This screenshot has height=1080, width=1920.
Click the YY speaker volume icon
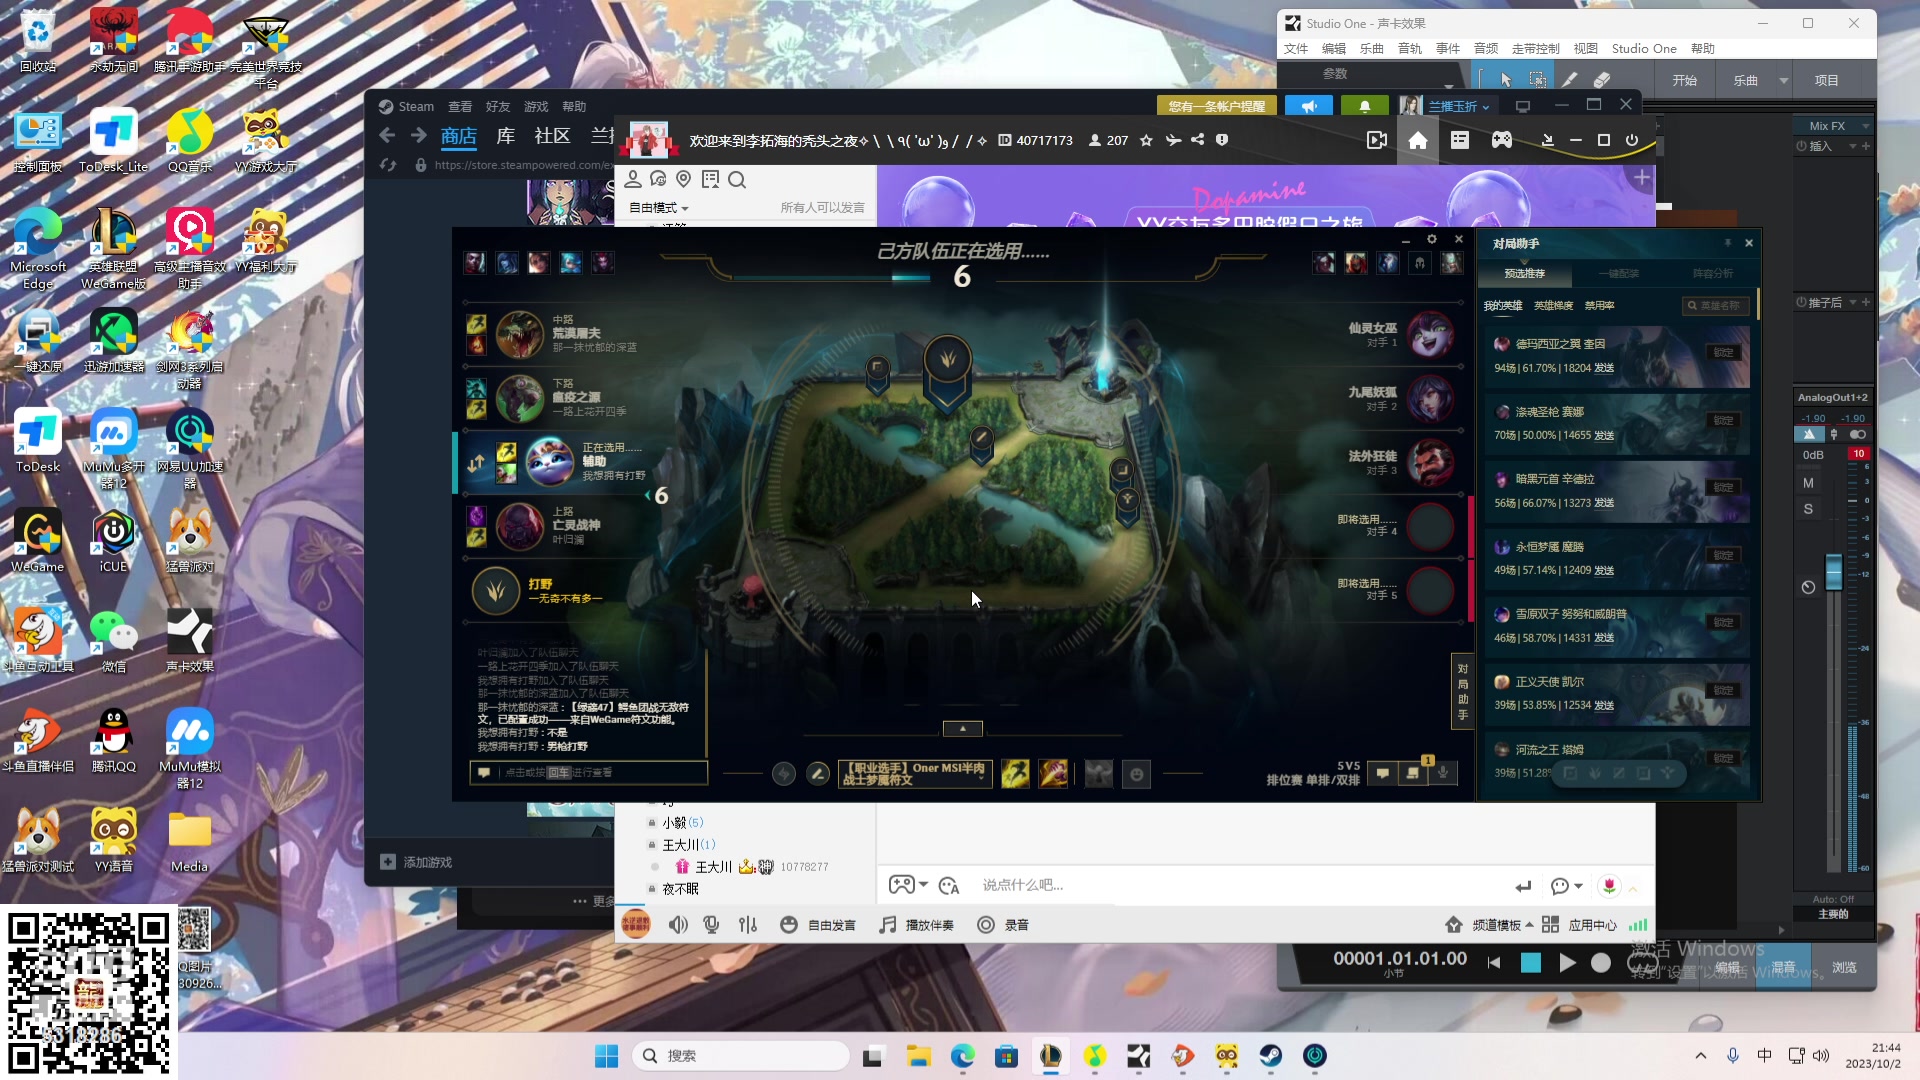coord(678,925)
